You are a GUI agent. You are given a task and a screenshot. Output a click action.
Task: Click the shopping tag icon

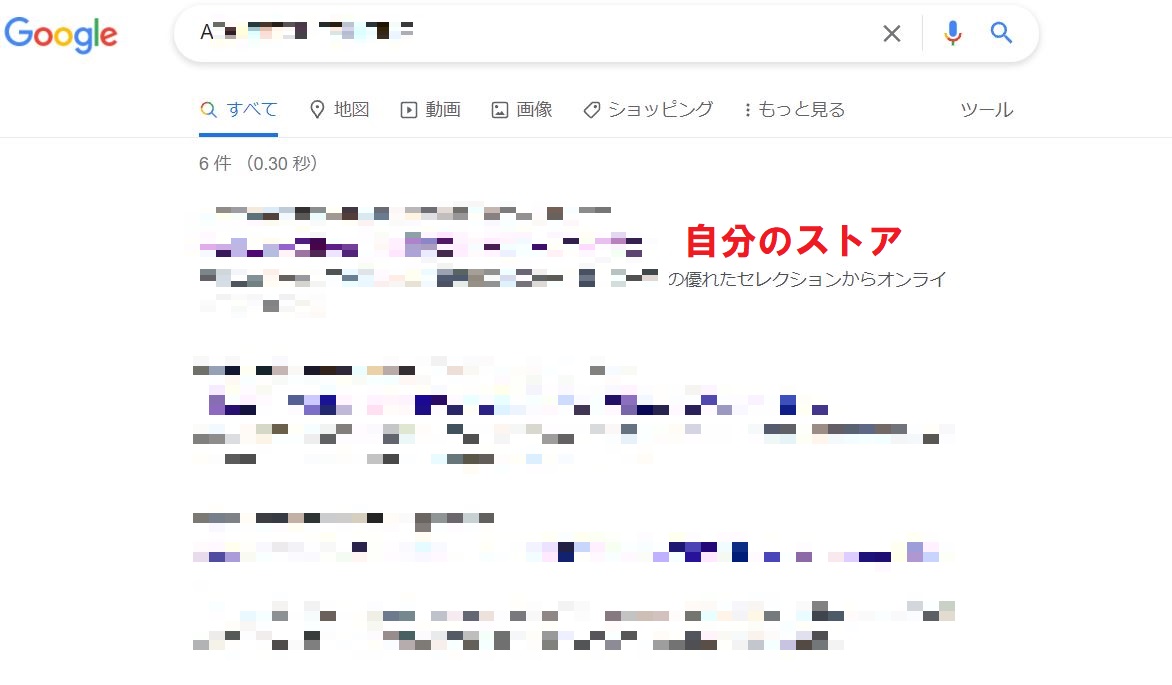[591, 110]
